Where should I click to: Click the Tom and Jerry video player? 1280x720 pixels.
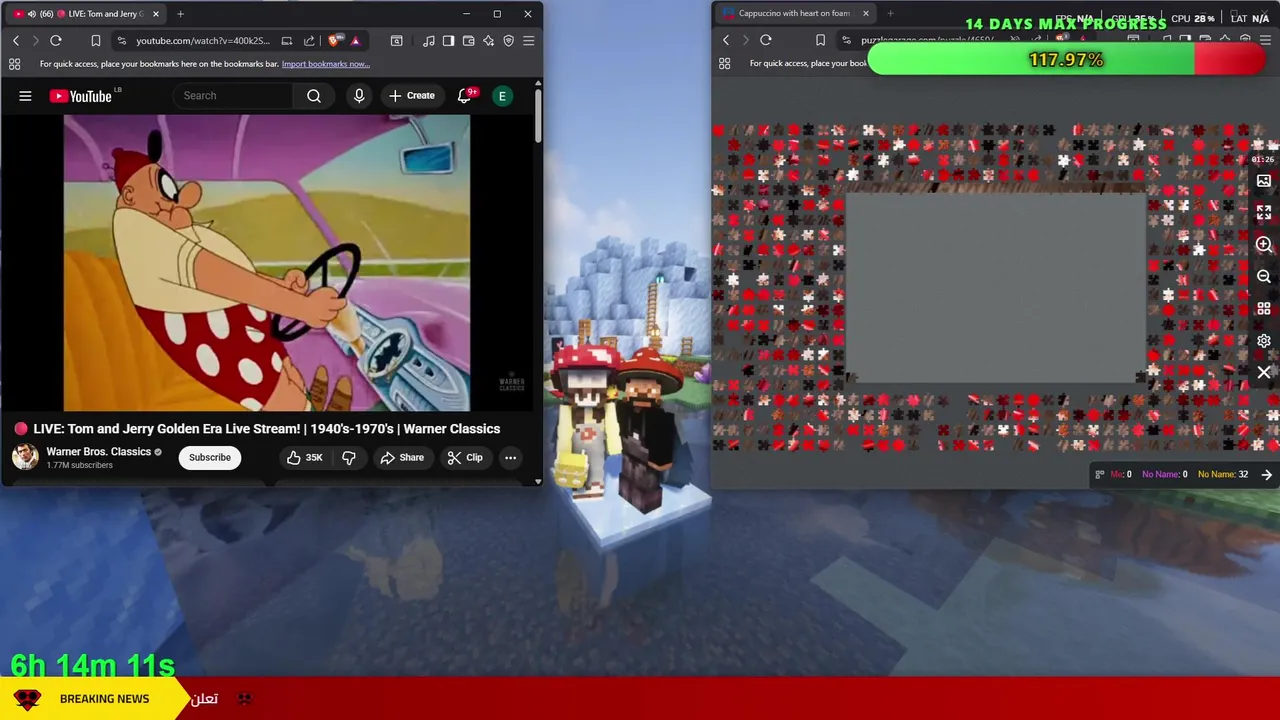point(267,263)
